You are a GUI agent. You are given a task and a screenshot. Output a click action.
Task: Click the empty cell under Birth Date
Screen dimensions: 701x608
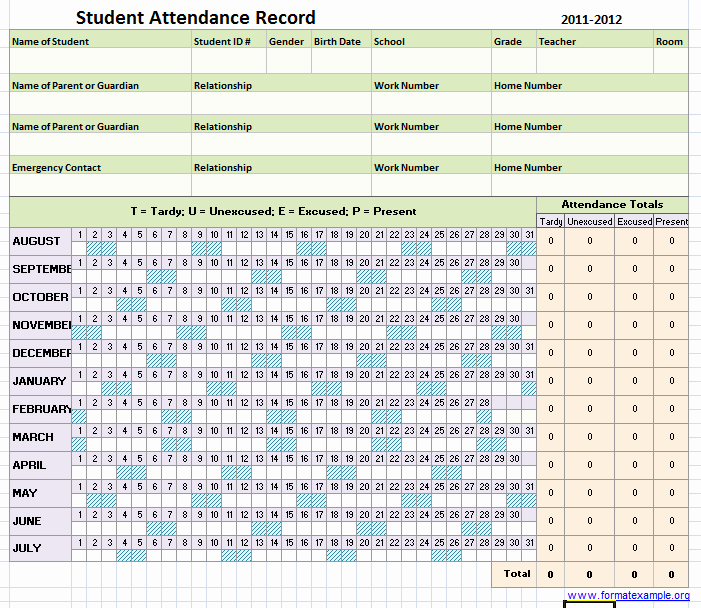point(342,60)
